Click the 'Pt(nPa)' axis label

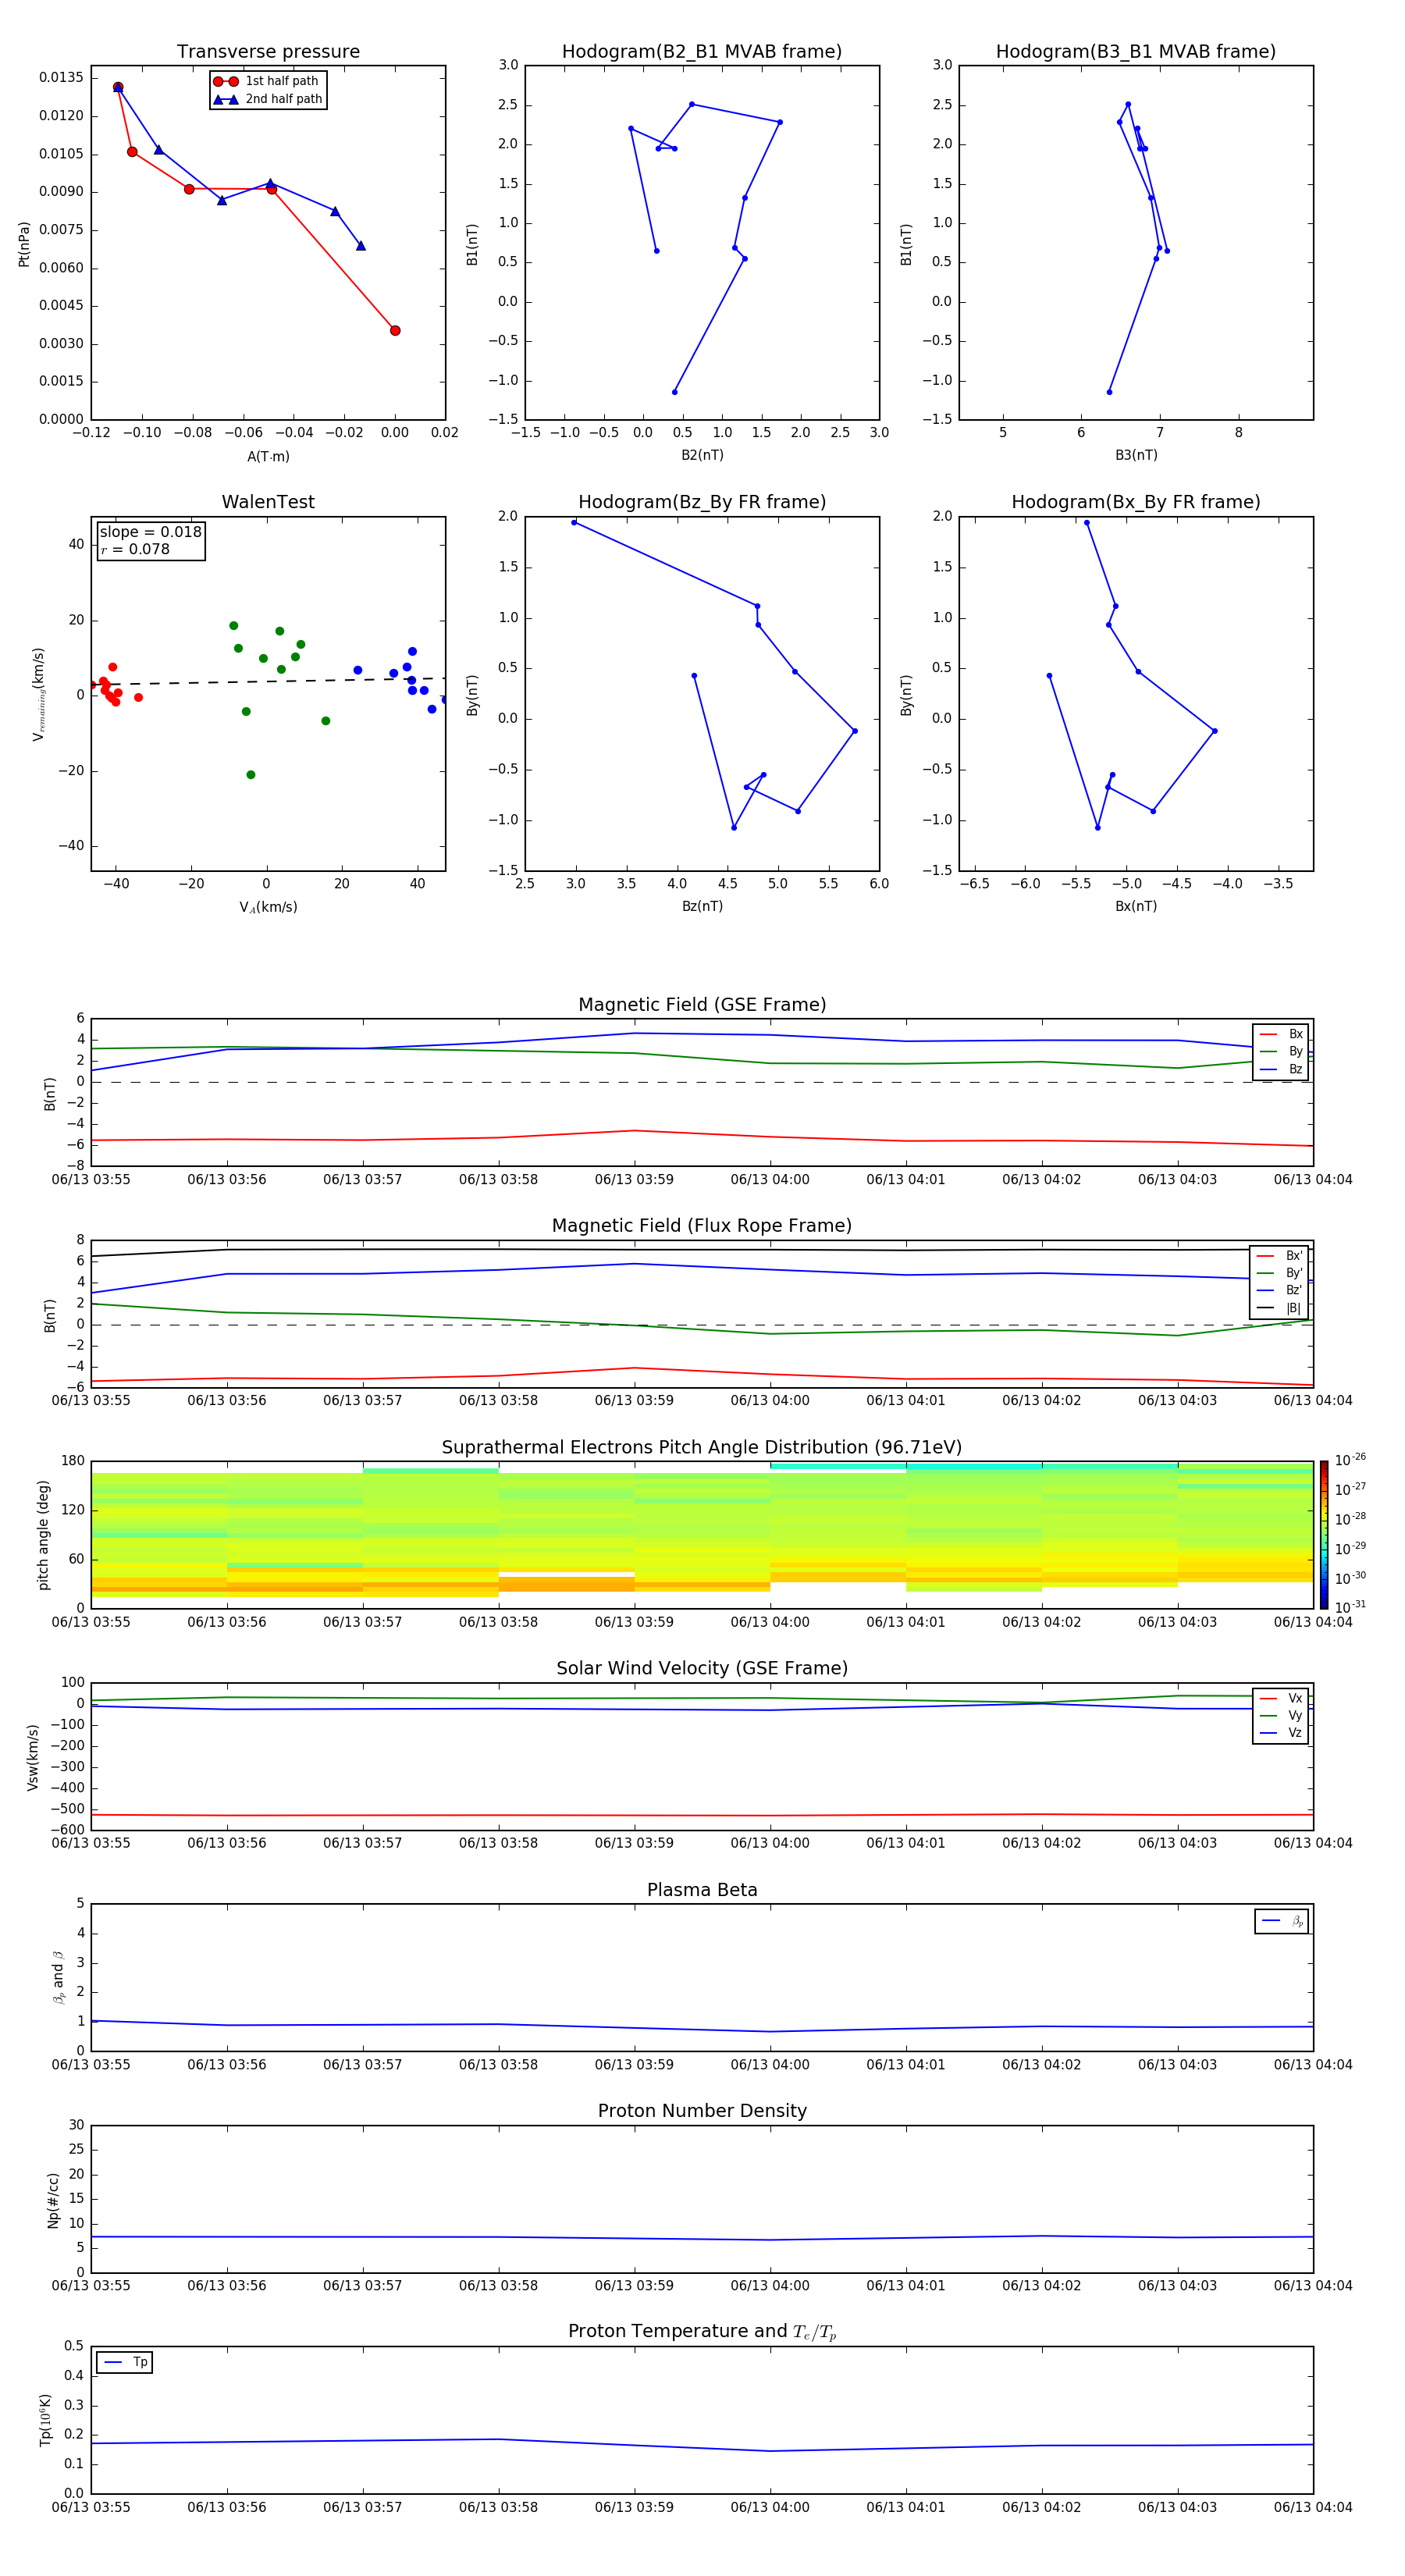[x=24, y=243]
